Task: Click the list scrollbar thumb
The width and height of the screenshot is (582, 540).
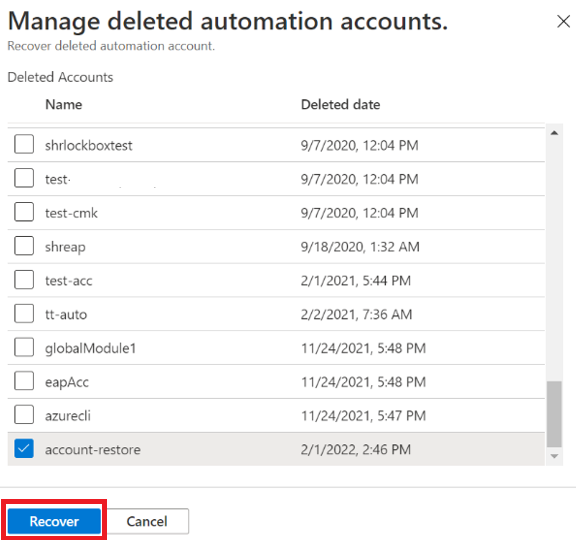Action: pyautogui.click(x=554, y=414)
